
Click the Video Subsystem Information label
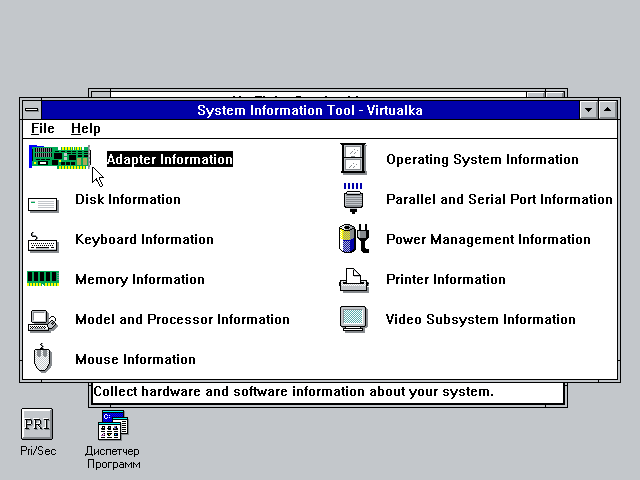click(x=480, y=320)
